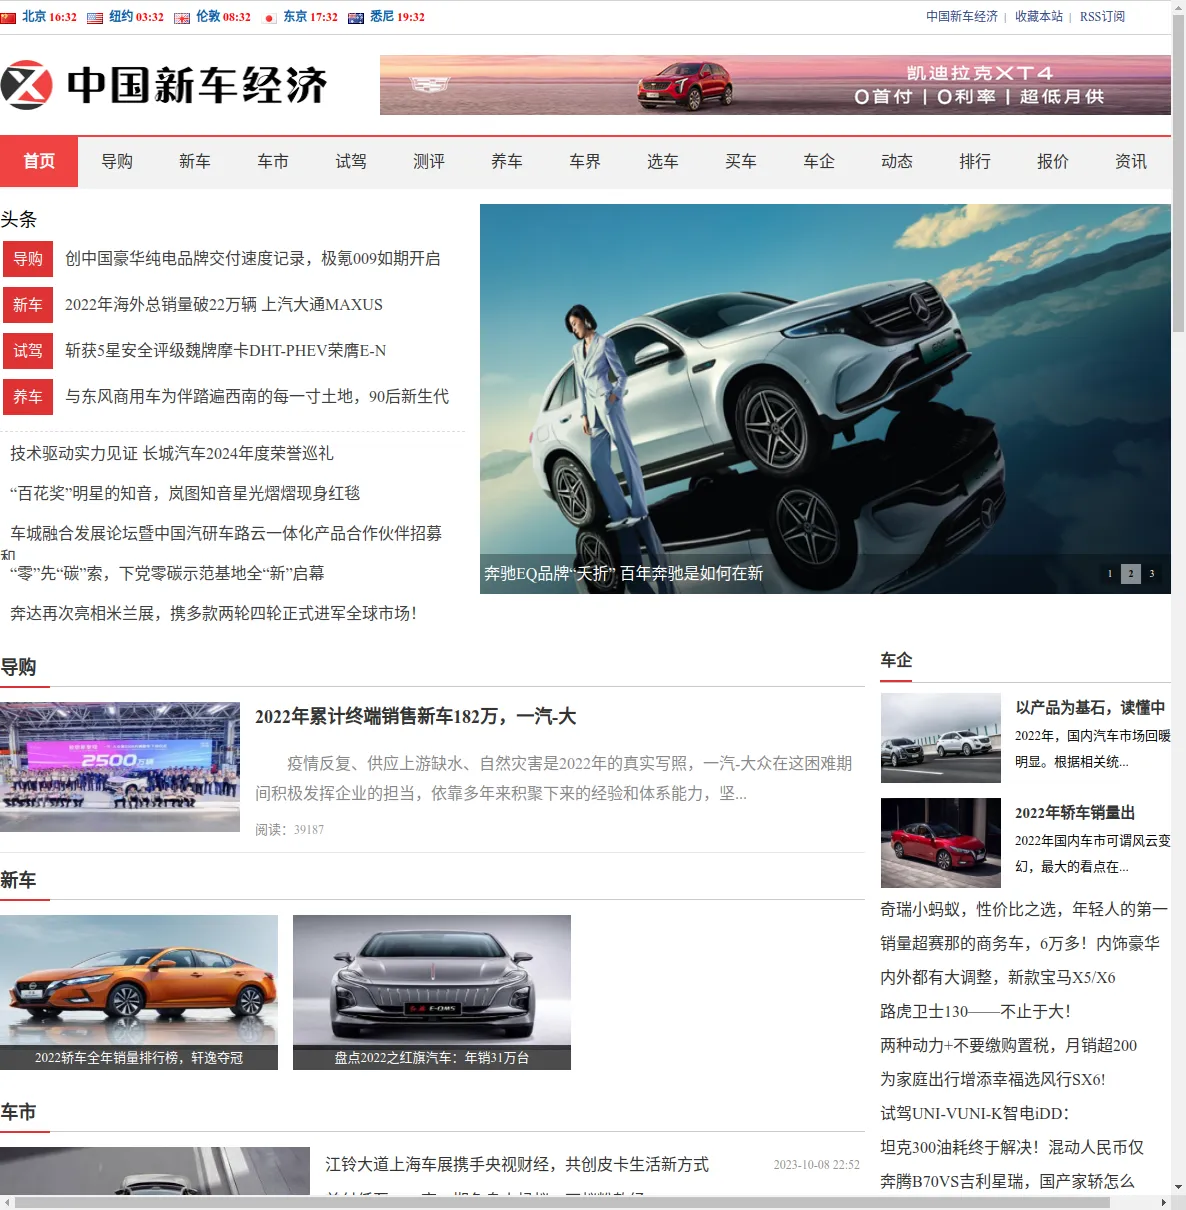
Task: Open 路虎卫士130——不止于大 link
Action: pyautogui.click(x=976, y=1012)
